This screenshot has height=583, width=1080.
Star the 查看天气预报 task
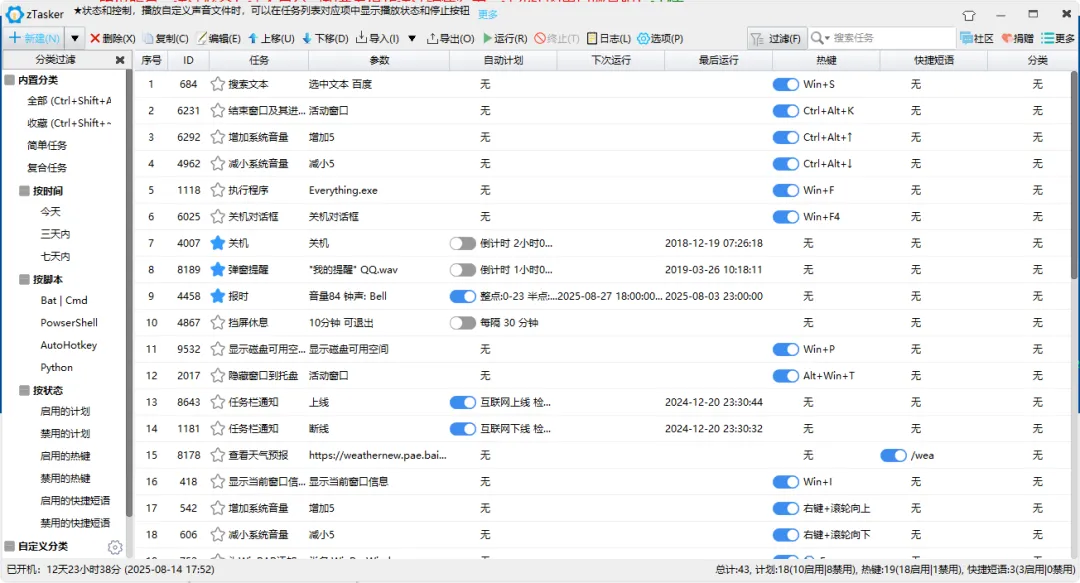tap(218, 456)
